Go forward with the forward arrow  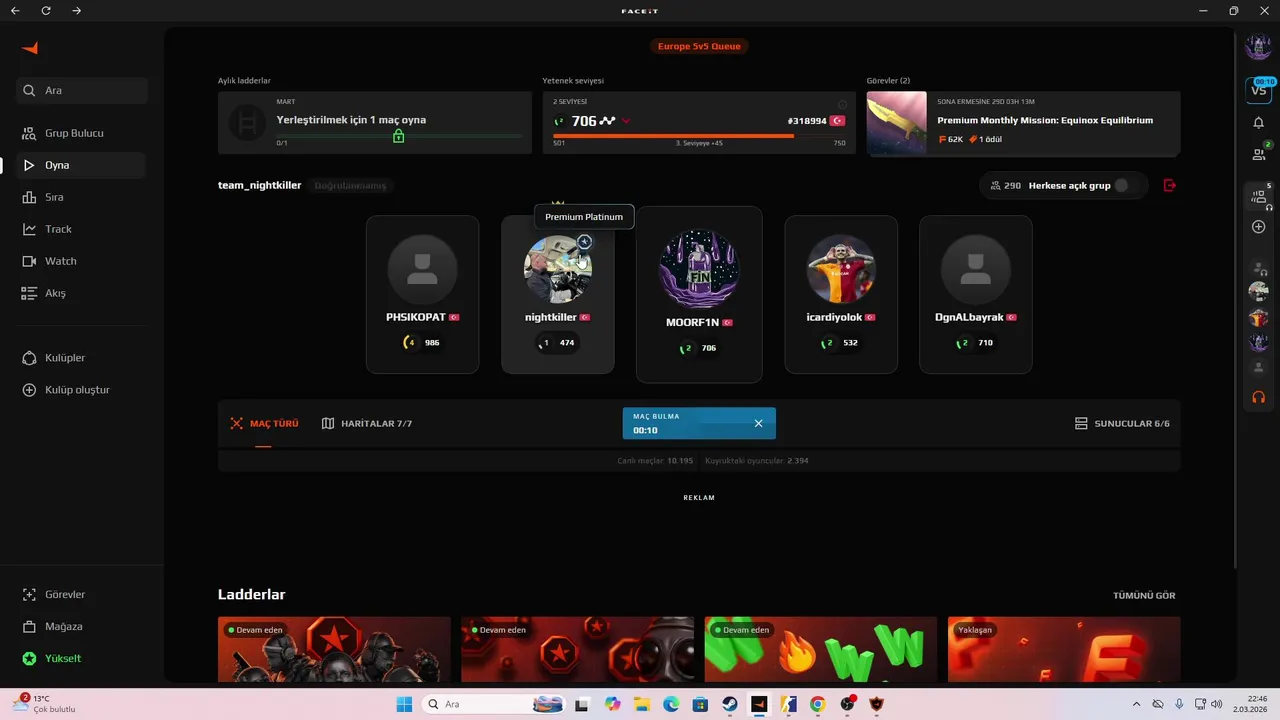[77, 11]
